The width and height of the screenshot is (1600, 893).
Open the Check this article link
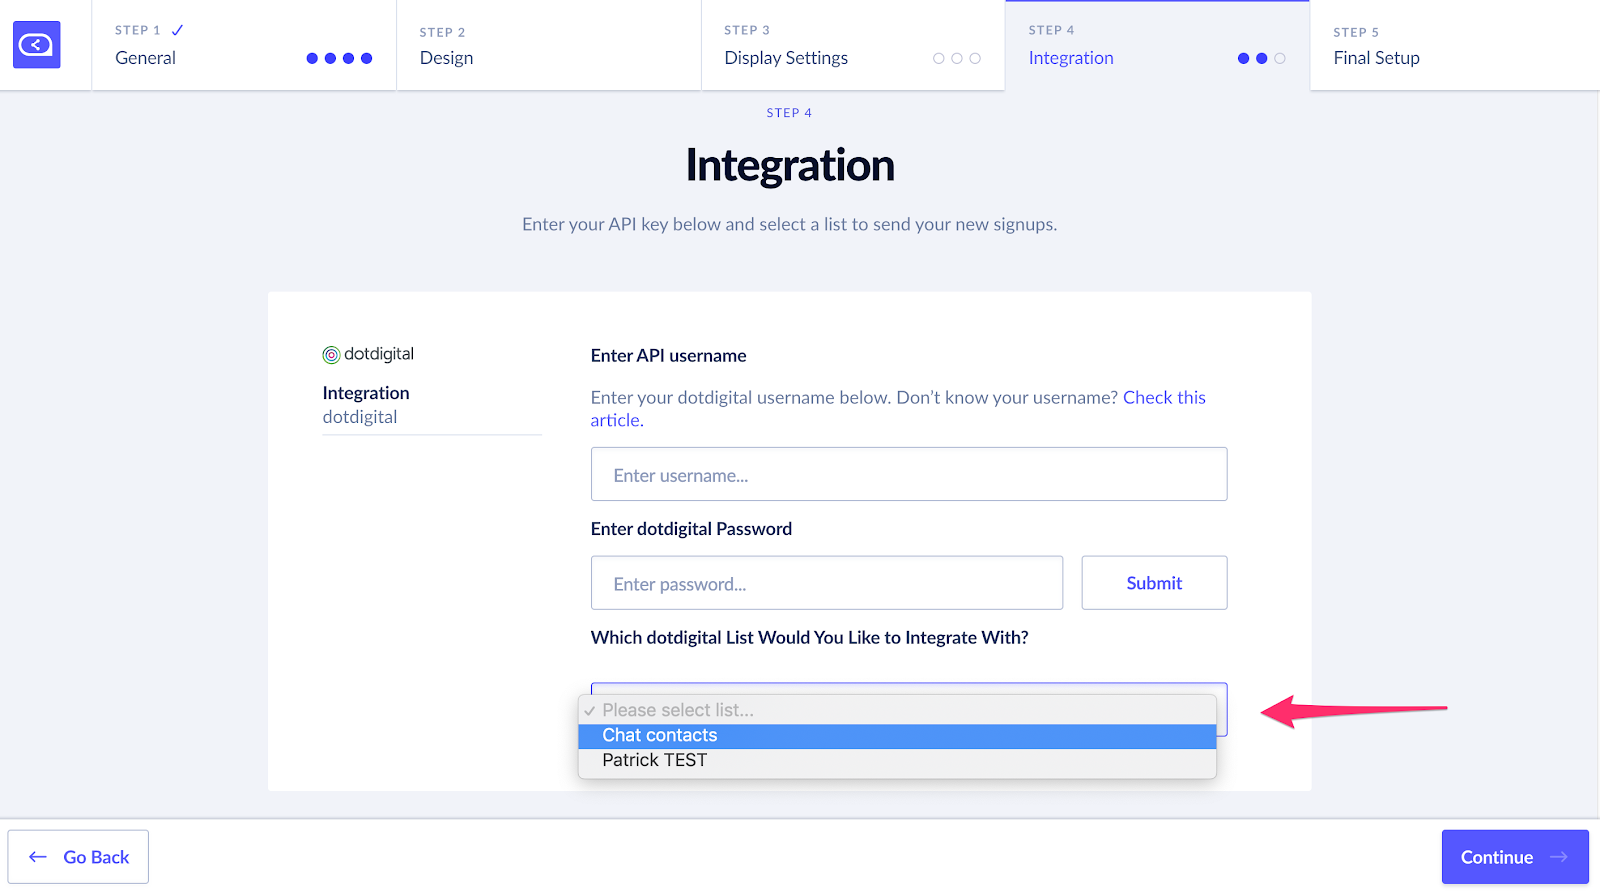click(898, 409)
